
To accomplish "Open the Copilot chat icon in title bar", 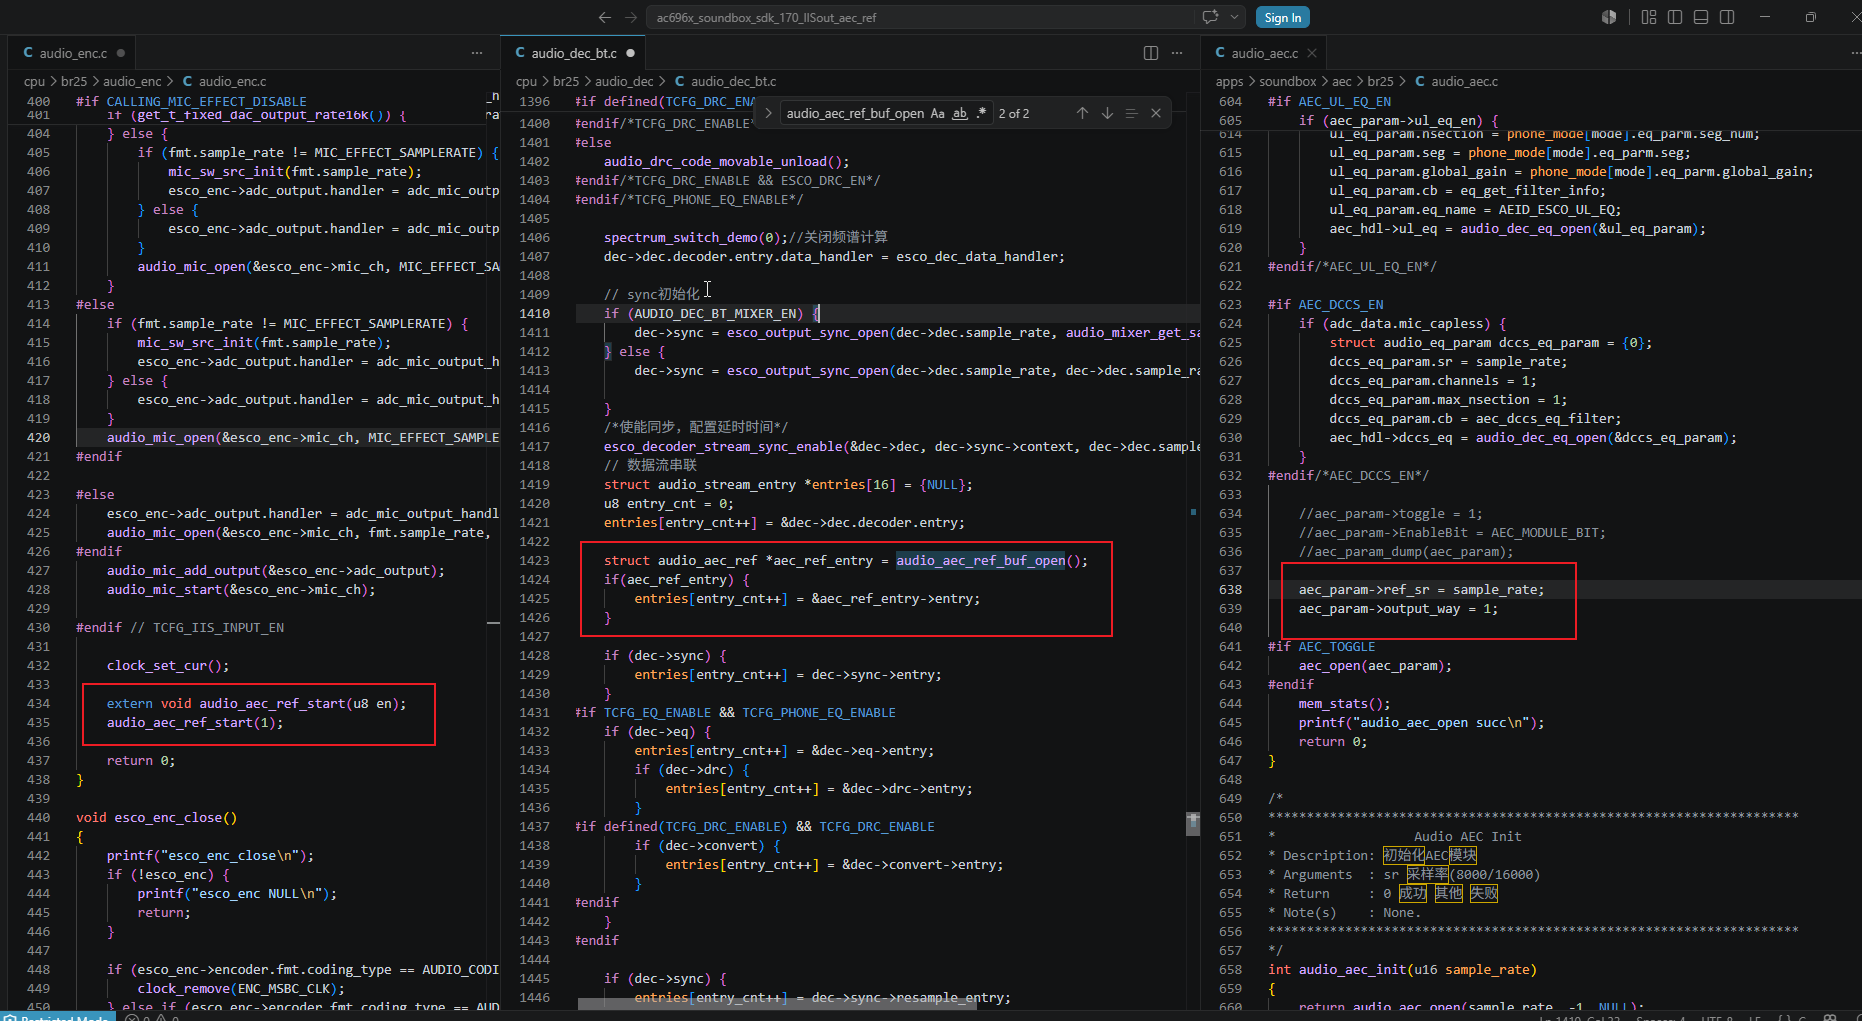I will pos(1210,17).
